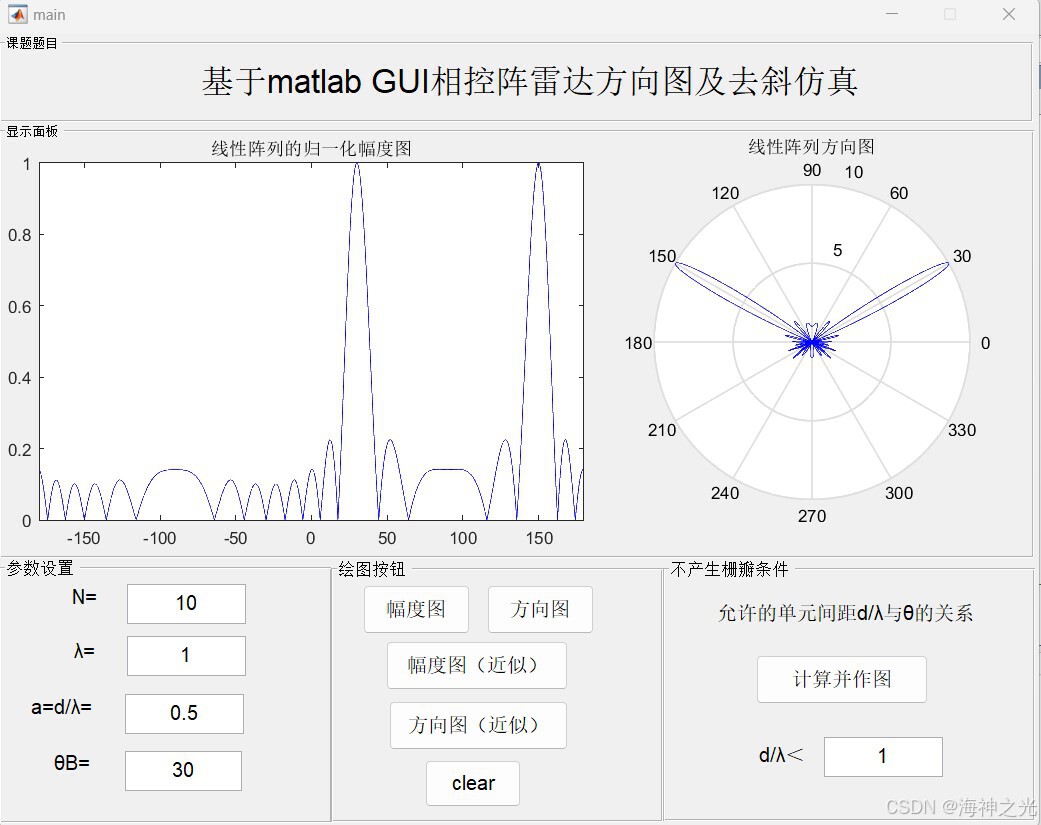
Task: Click the a=d/λ= label
Action: pyautogui.click(x=61, y=707)
